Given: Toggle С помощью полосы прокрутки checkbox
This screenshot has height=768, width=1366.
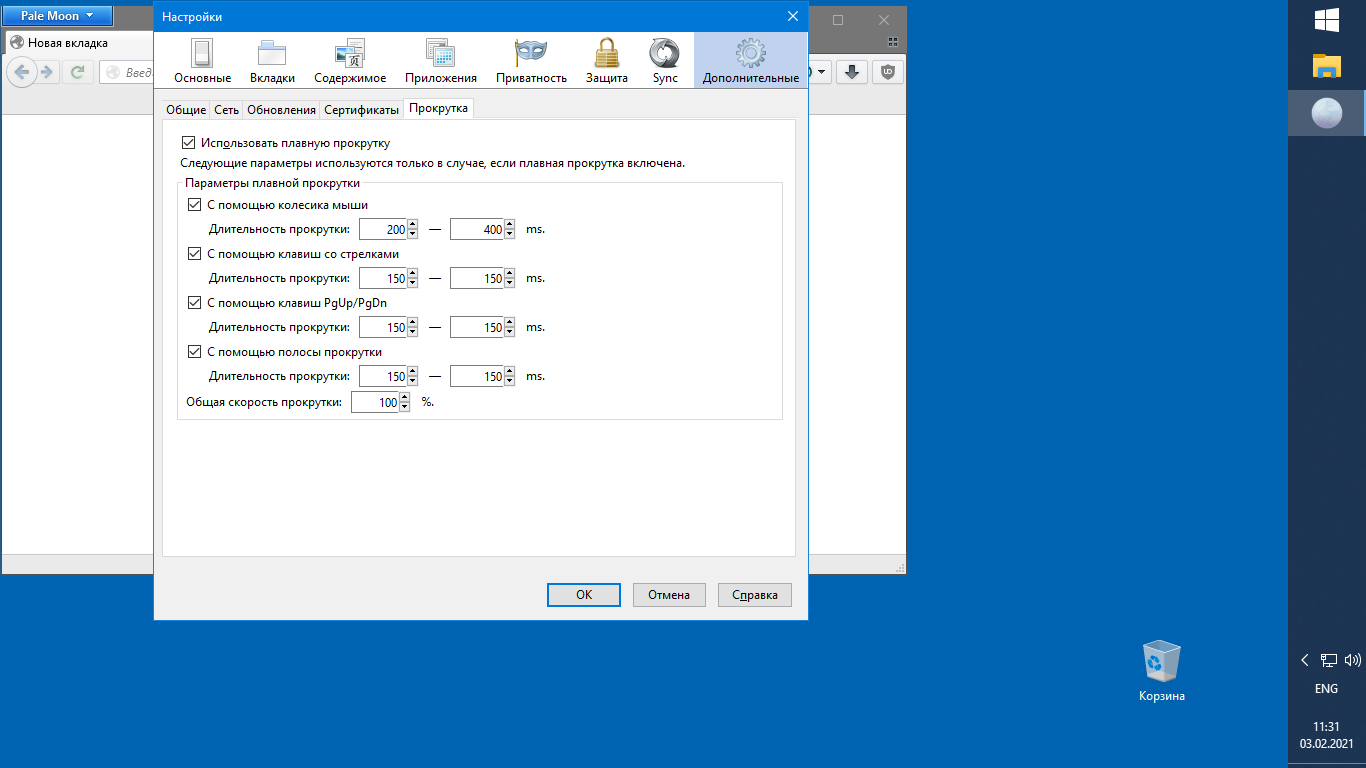Looking at the screenshot, I should pos(195,352).
